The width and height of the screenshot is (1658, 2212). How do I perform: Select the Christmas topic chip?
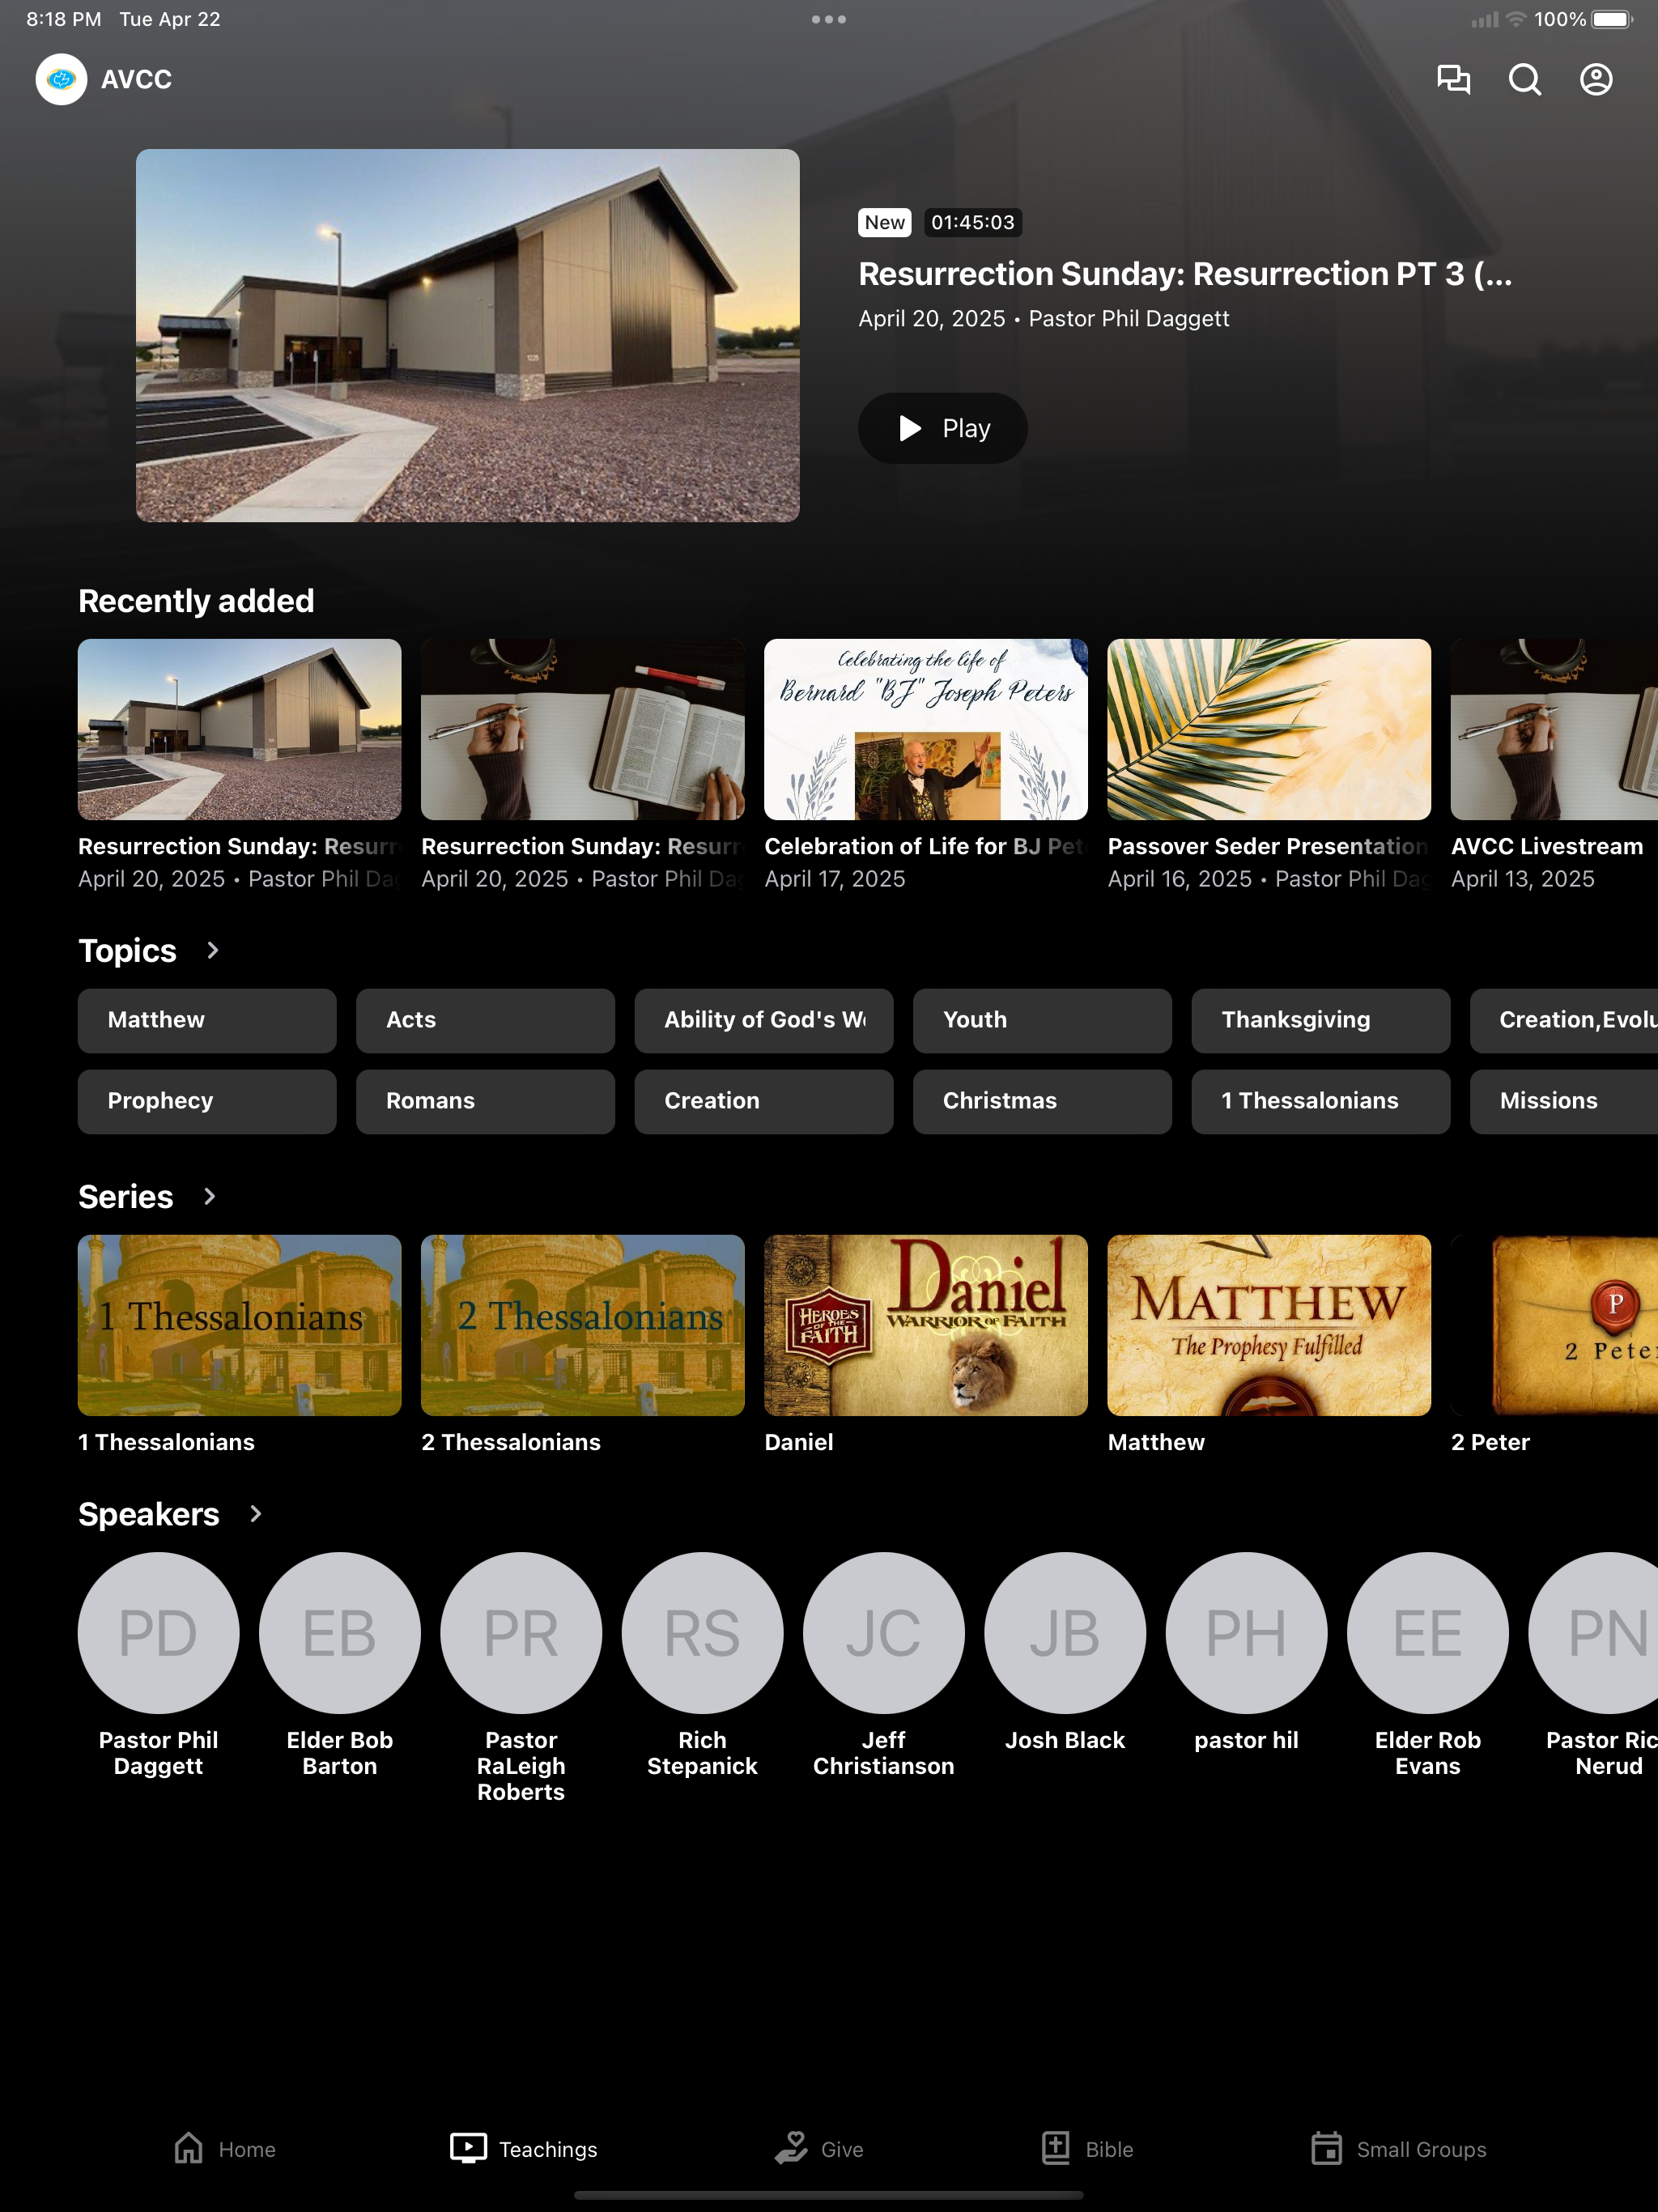coord(1042,1101)
